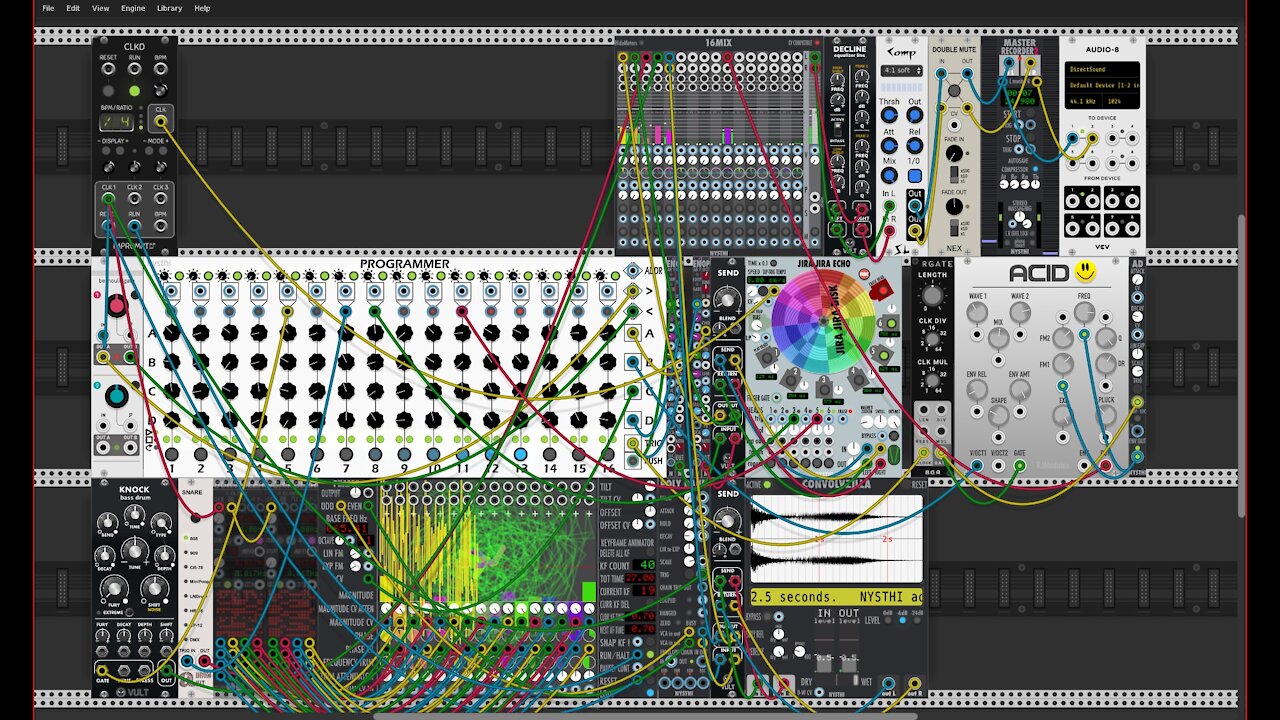Select 909 in the Snare model list
The width and height of the screenshot is (1280, 720).
click(194, 552)
